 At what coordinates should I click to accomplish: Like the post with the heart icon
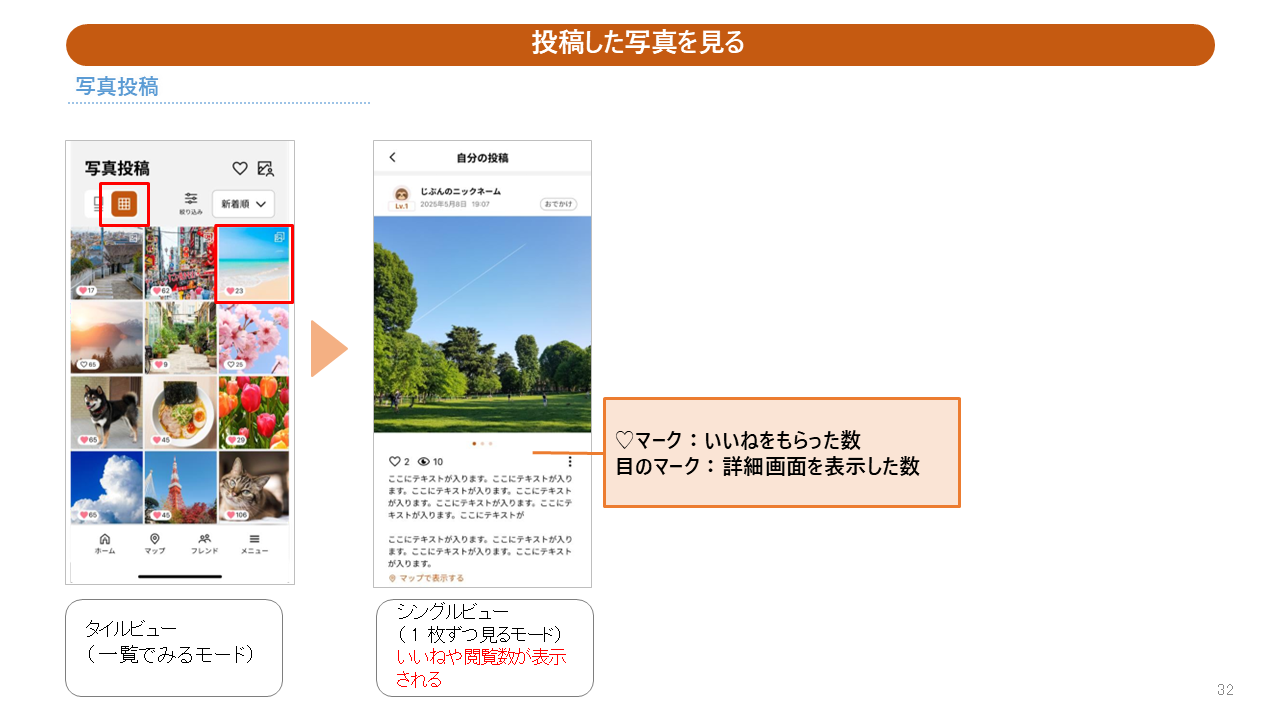394,462
